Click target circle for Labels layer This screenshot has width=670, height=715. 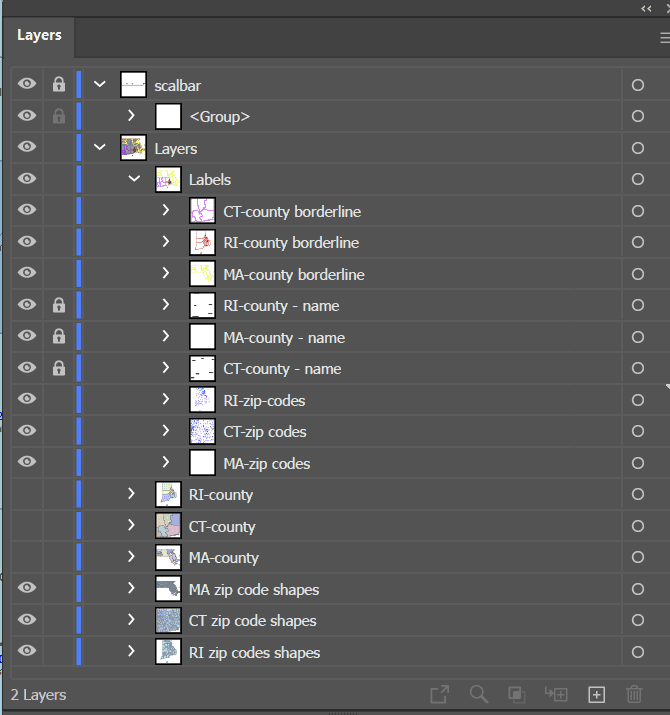[638, 179]
